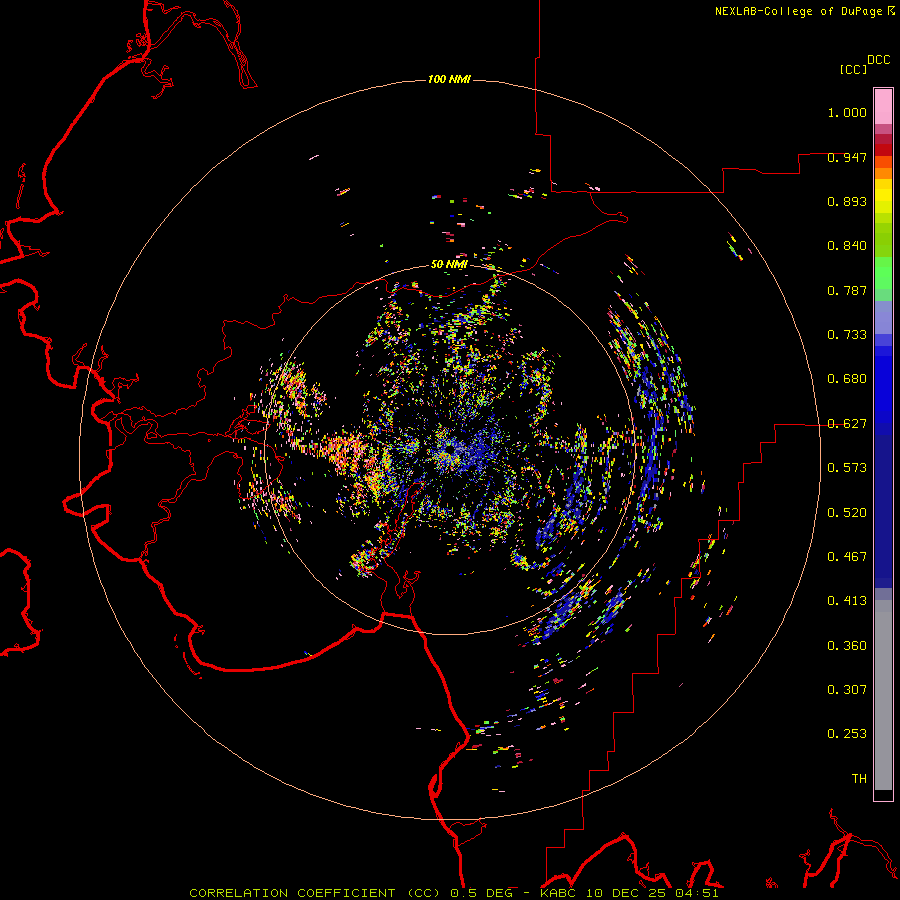This screenshot has width=900, height=900.
Task: Select the 0.893 legend value
Action: point(847,201)
